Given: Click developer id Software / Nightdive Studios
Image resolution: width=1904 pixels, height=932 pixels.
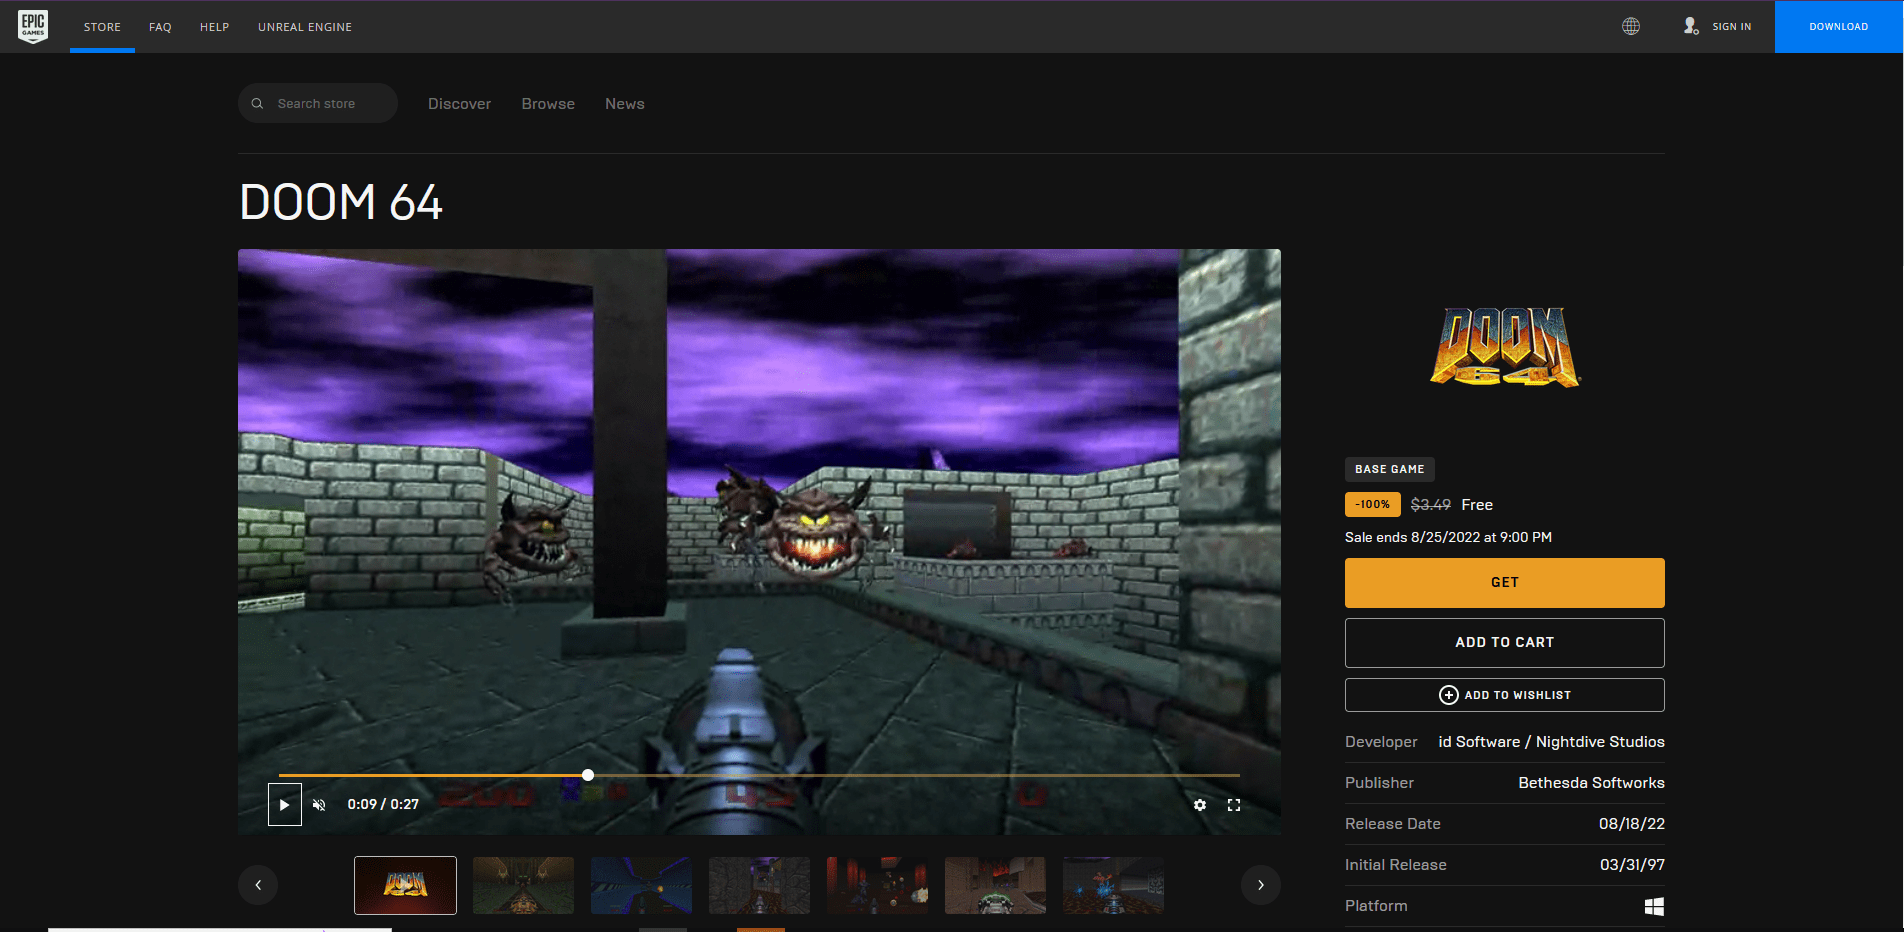Looking at the screenshot, I should point(1552,742).
